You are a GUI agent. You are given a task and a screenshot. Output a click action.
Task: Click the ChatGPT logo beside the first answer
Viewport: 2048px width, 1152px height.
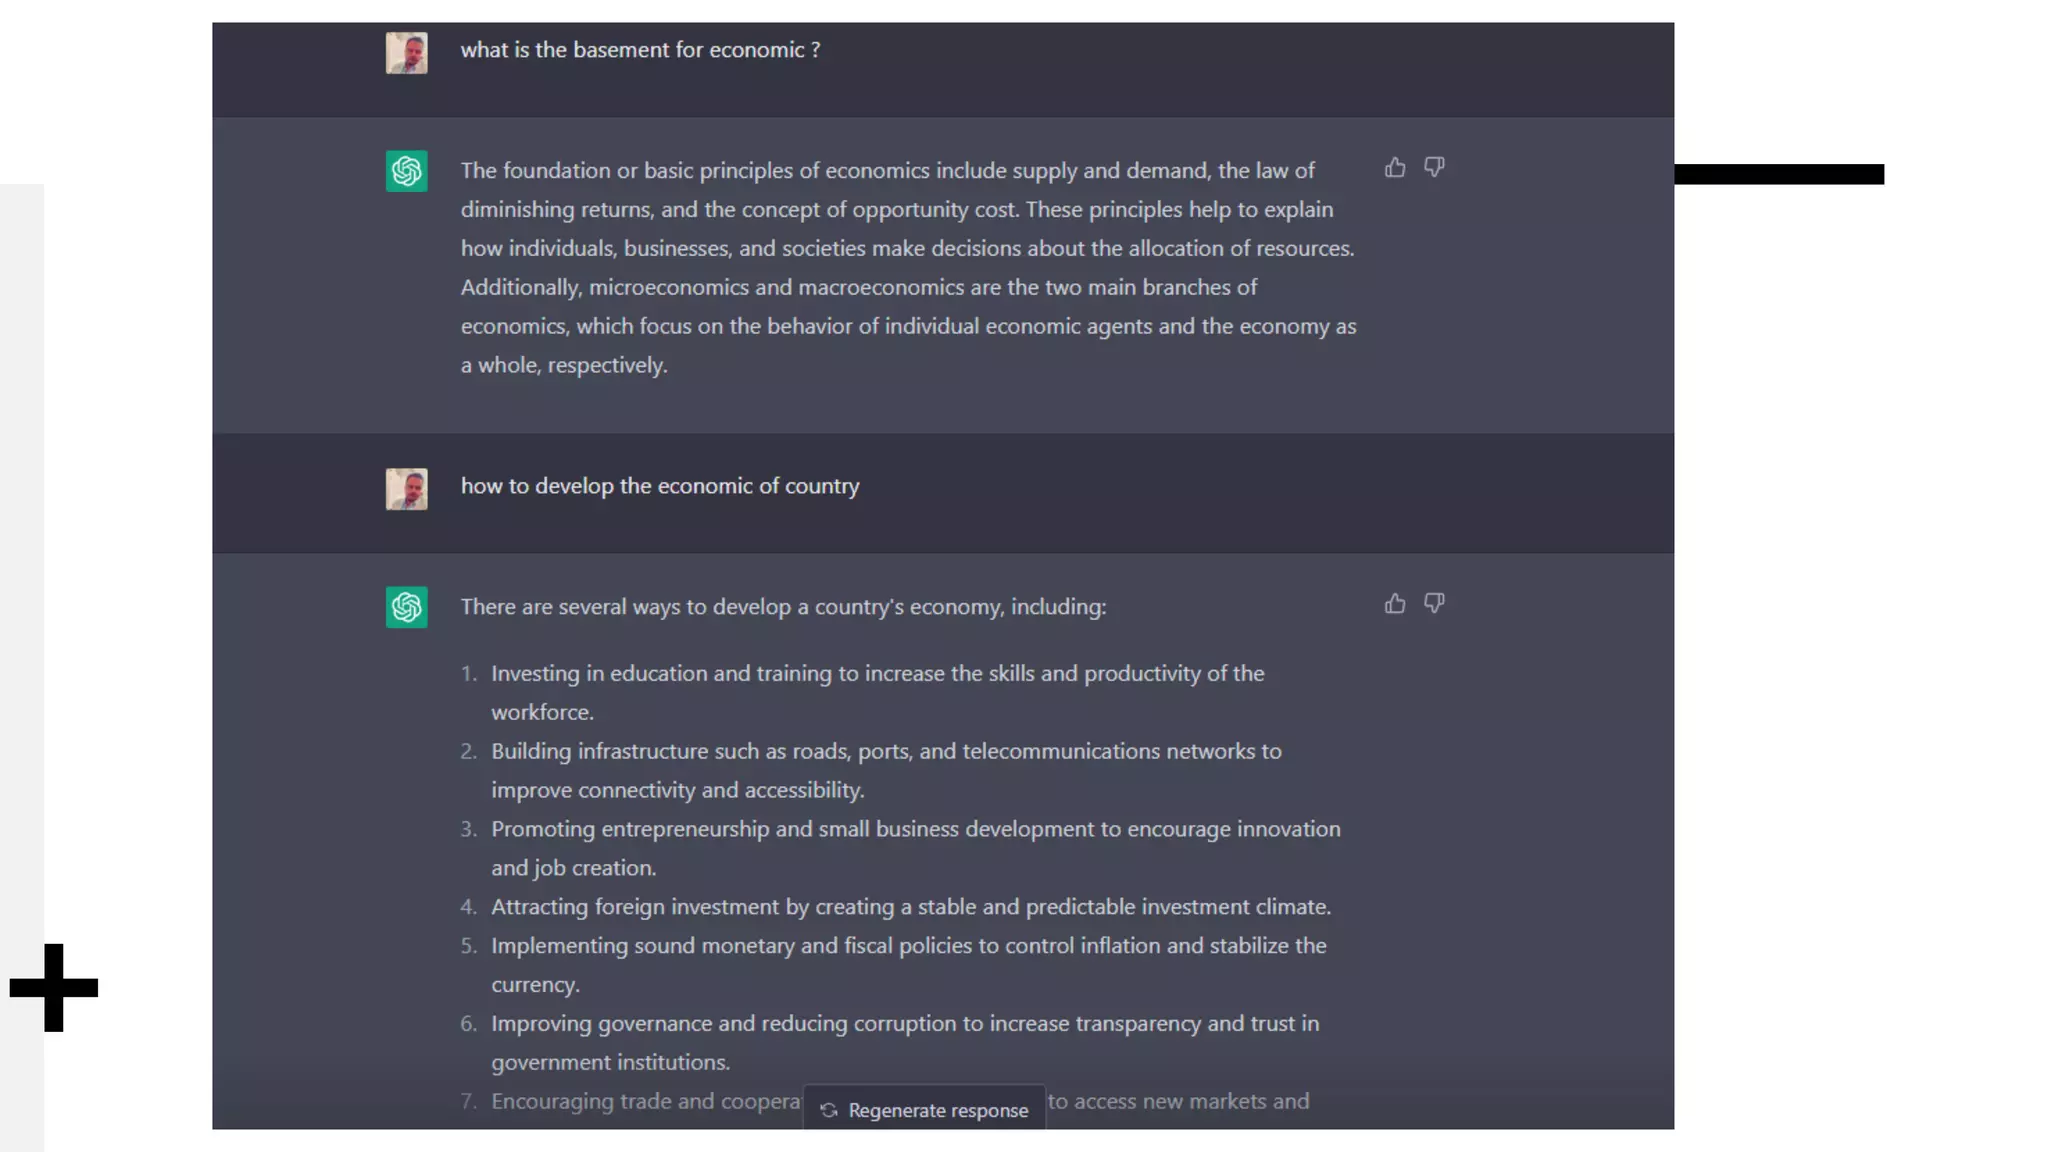click(406, 171)
